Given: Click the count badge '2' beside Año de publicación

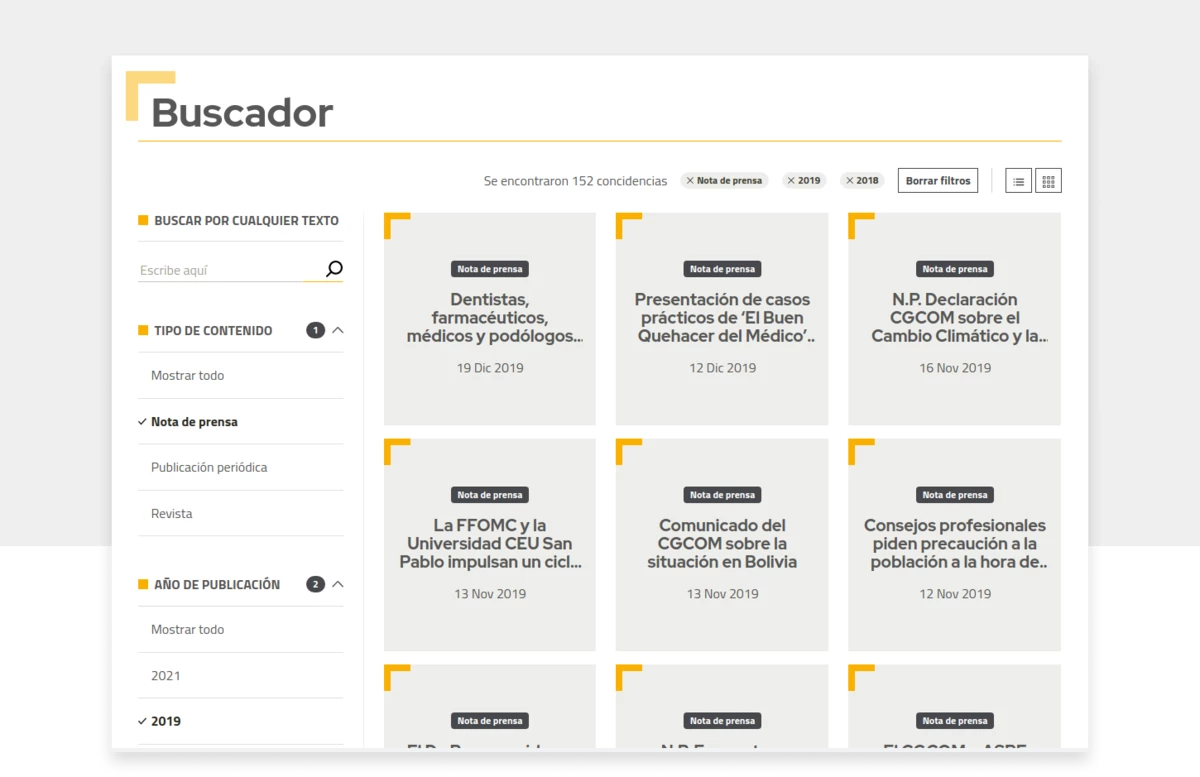Looking at the screenshot, I should (x=316, y=584).
